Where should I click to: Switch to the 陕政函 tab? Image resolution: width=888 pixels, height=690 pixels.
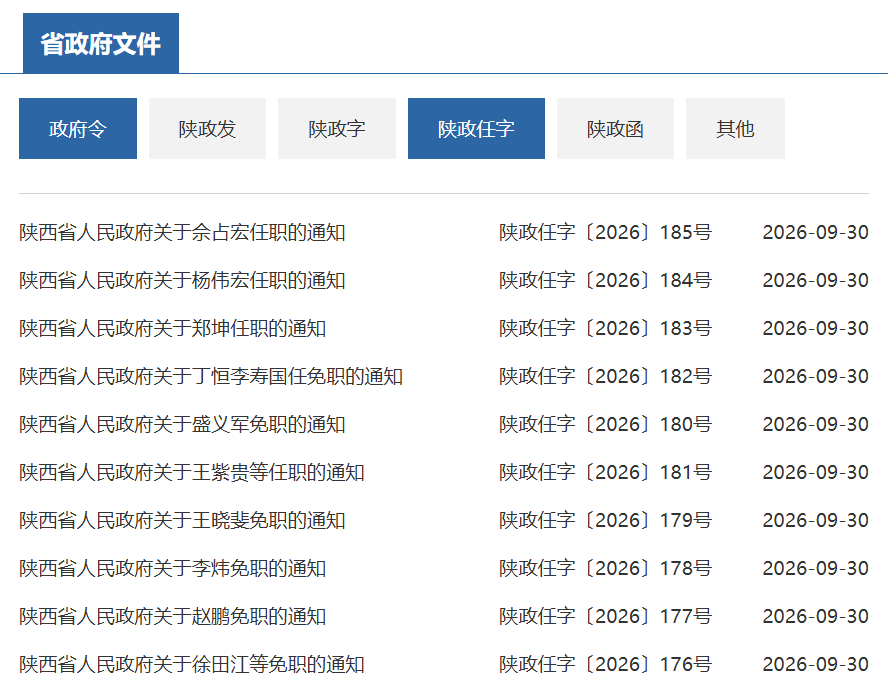616,129
